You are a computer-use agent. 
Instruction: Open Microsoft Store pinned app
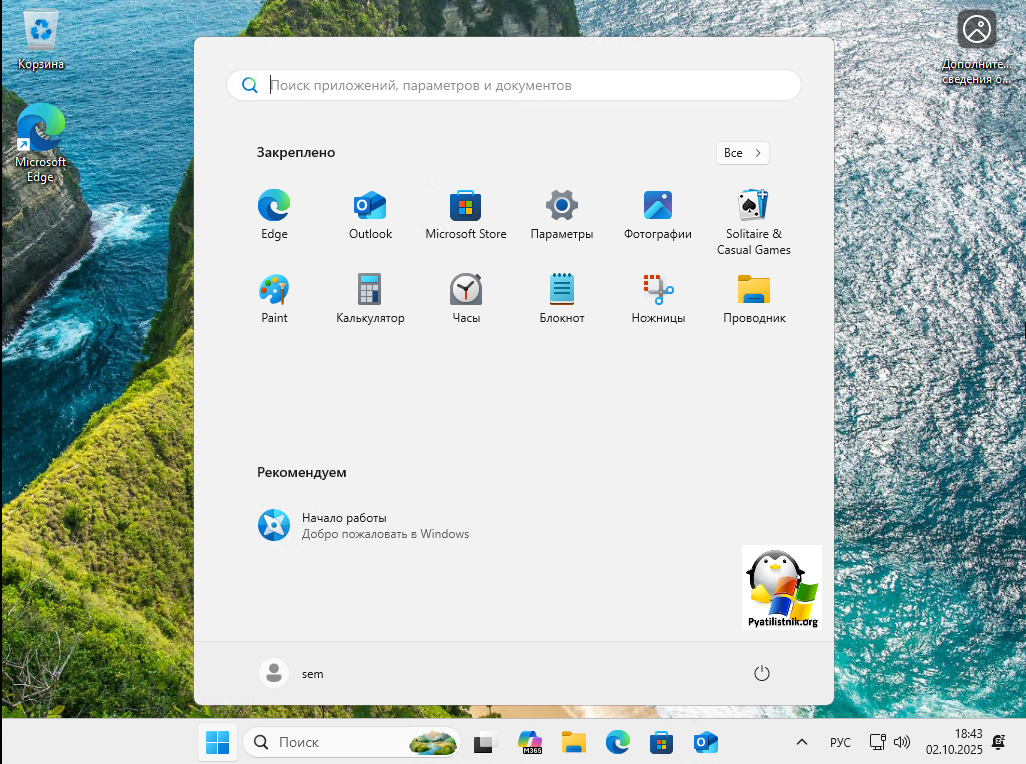point(466,206)
